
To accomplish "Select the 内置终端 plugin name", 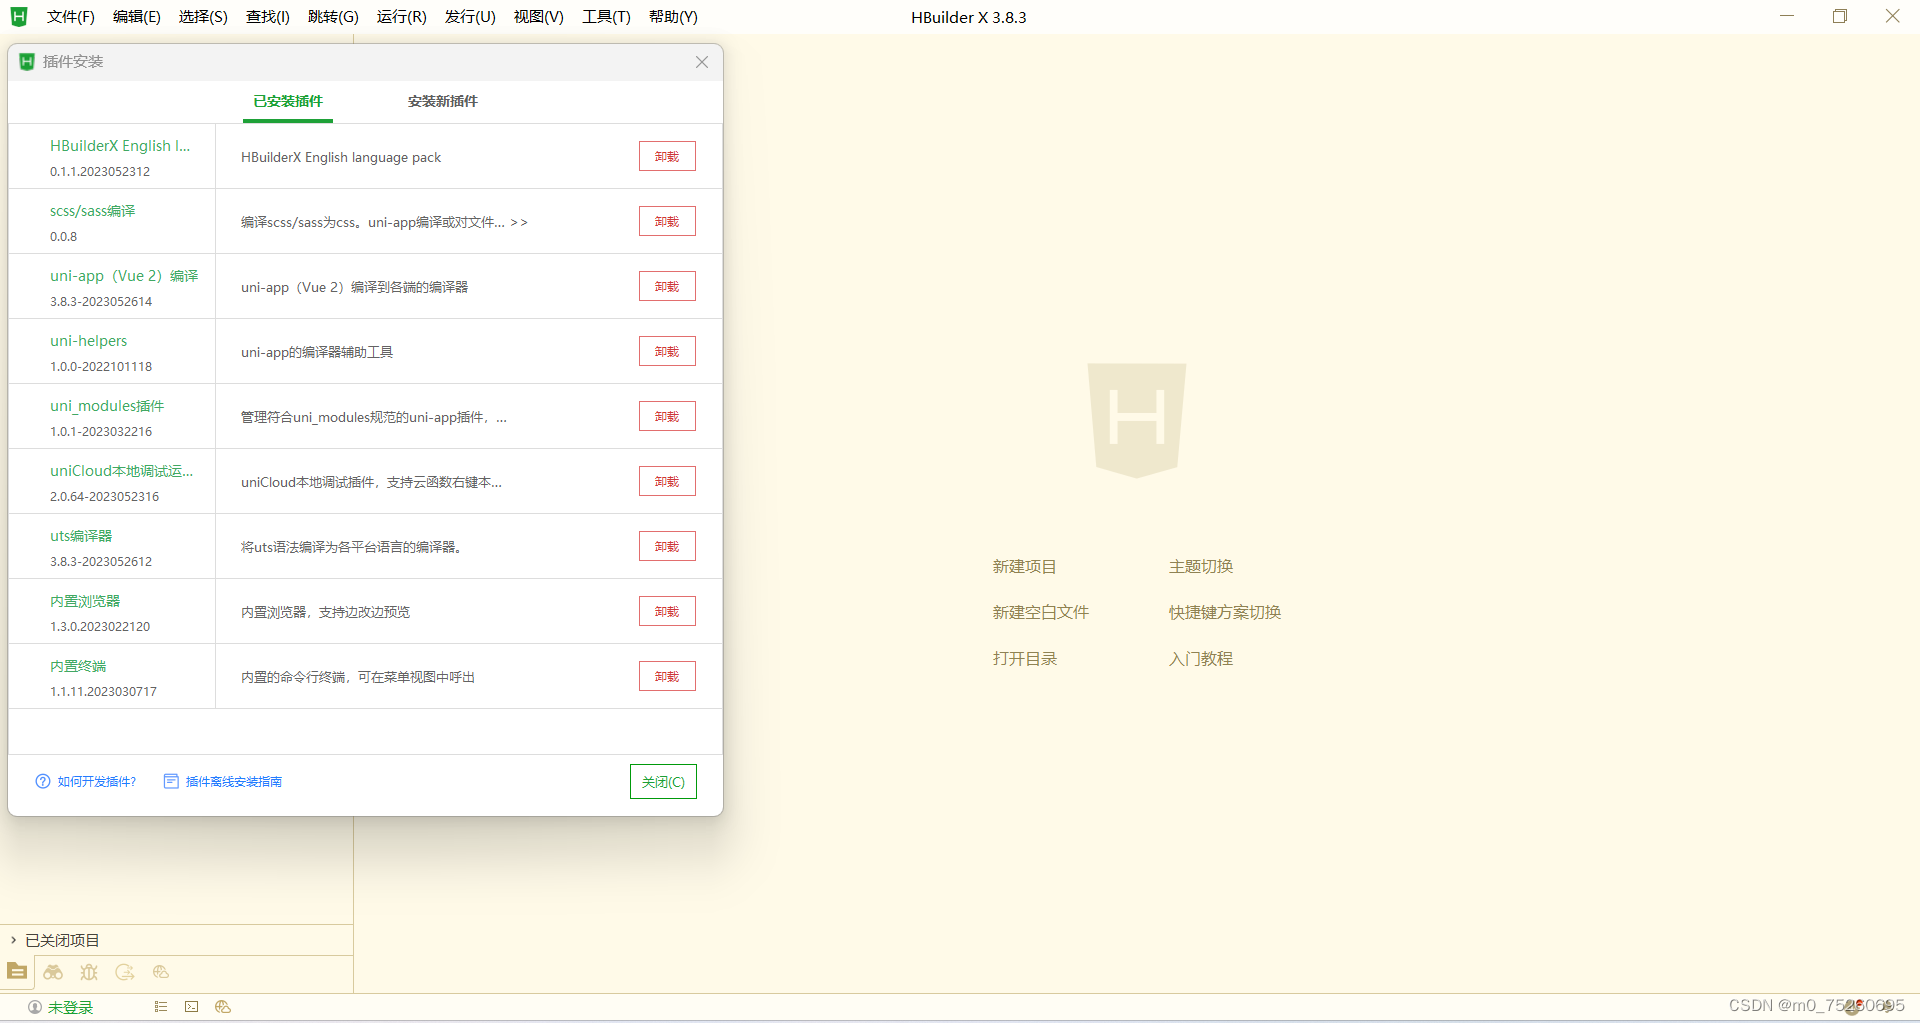I will (78, 666).
